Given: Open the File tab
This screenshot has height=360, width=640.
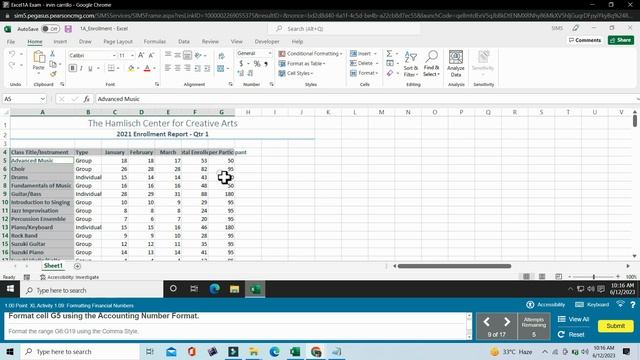Looking at the screenshot, I should coord(11,42).
